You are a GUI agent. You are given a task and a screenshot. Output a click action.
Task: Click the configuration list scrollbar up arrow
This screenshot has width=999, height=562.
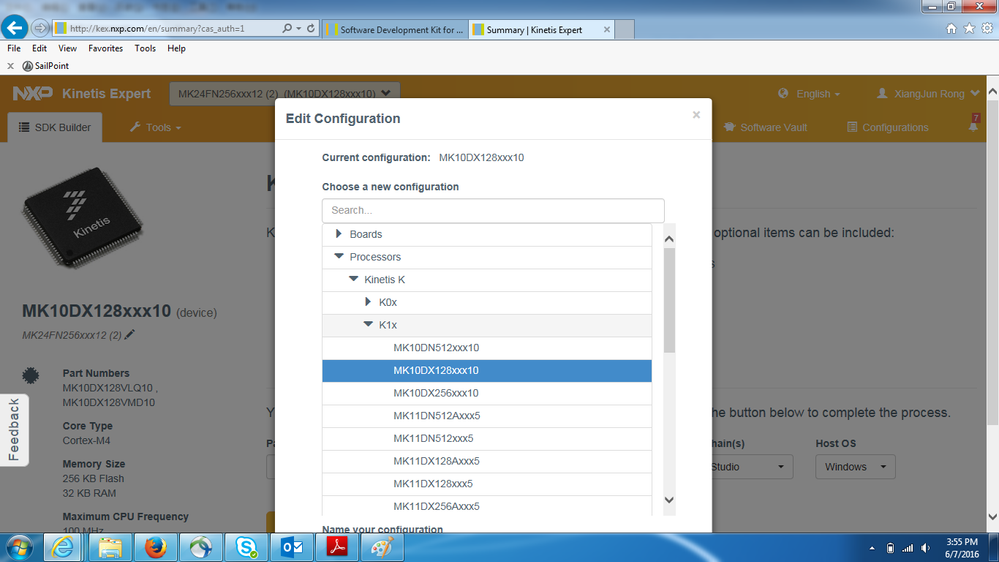[669, 239]
